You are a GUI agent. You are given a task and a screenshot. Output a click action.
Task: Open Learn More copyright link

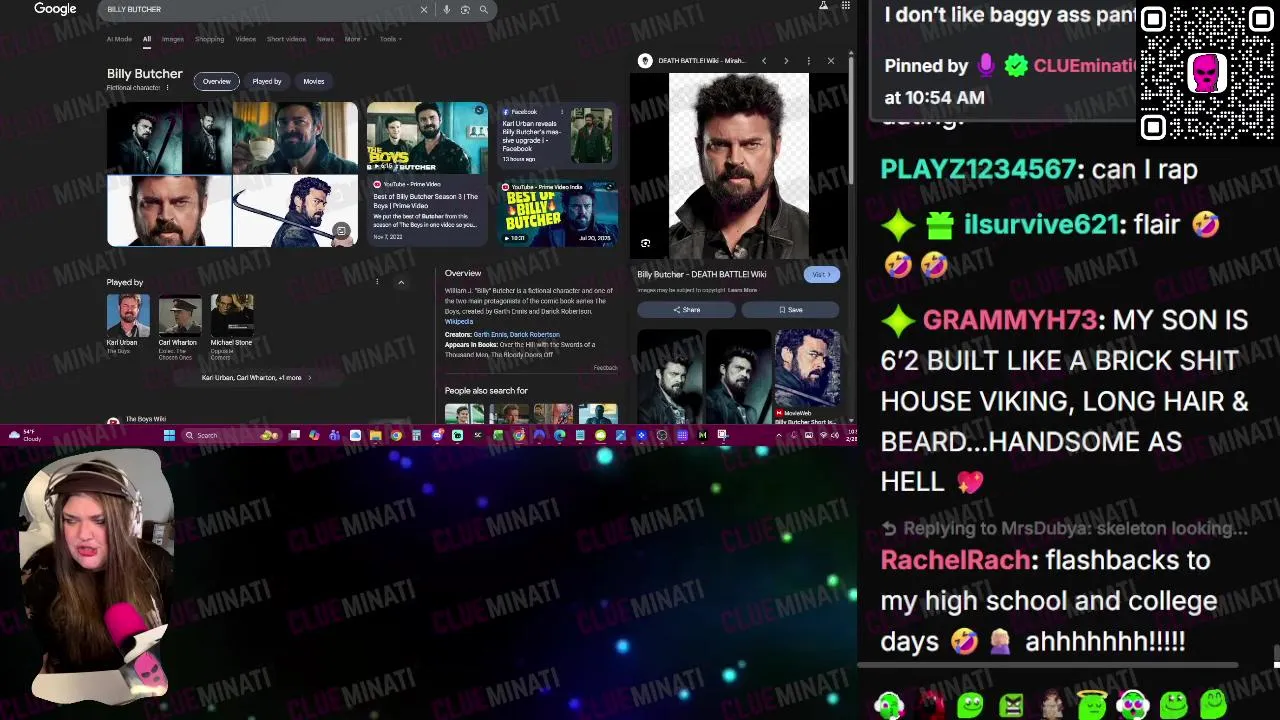(743, 290)
